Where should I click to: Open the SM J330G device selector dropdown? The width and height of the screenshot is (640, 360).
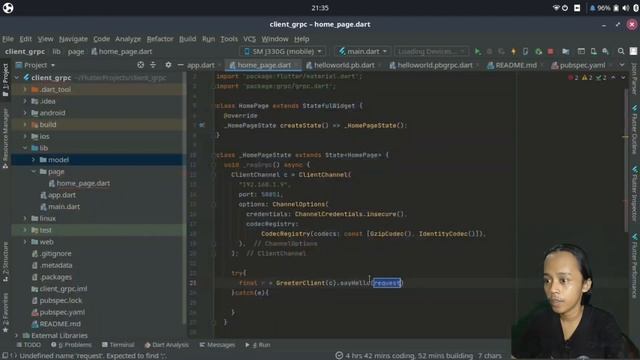282,51
